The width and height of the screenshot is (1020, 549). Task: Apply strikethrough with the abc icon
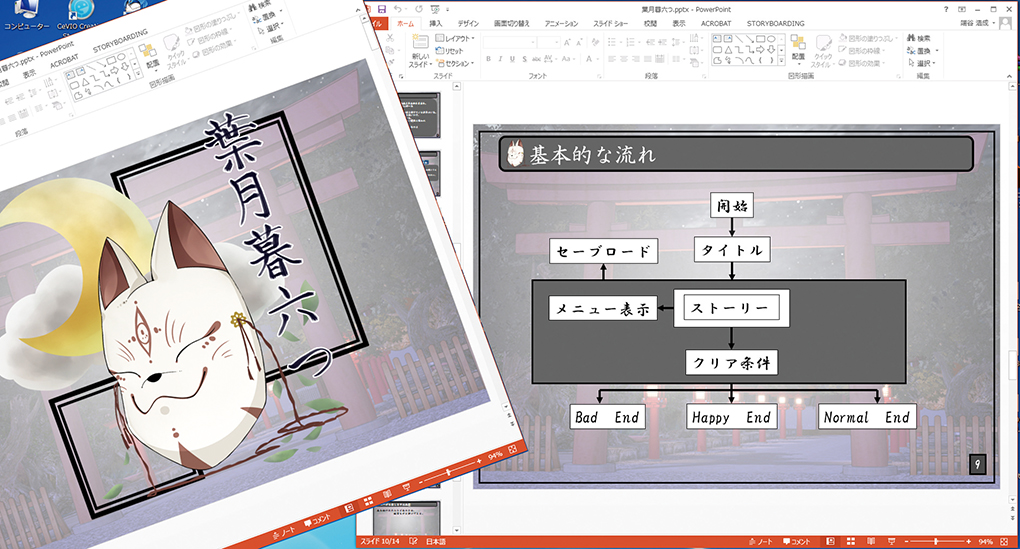point(536,59)
